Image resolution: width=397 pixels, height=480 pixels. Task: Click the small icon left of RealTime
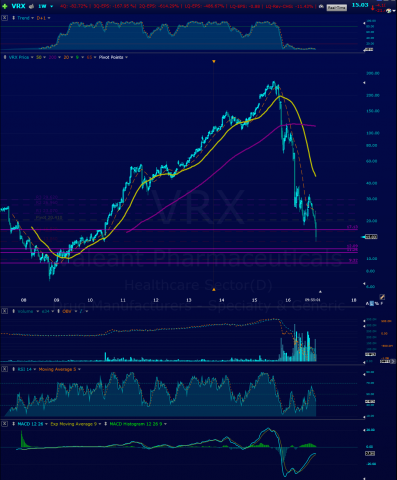321,6
